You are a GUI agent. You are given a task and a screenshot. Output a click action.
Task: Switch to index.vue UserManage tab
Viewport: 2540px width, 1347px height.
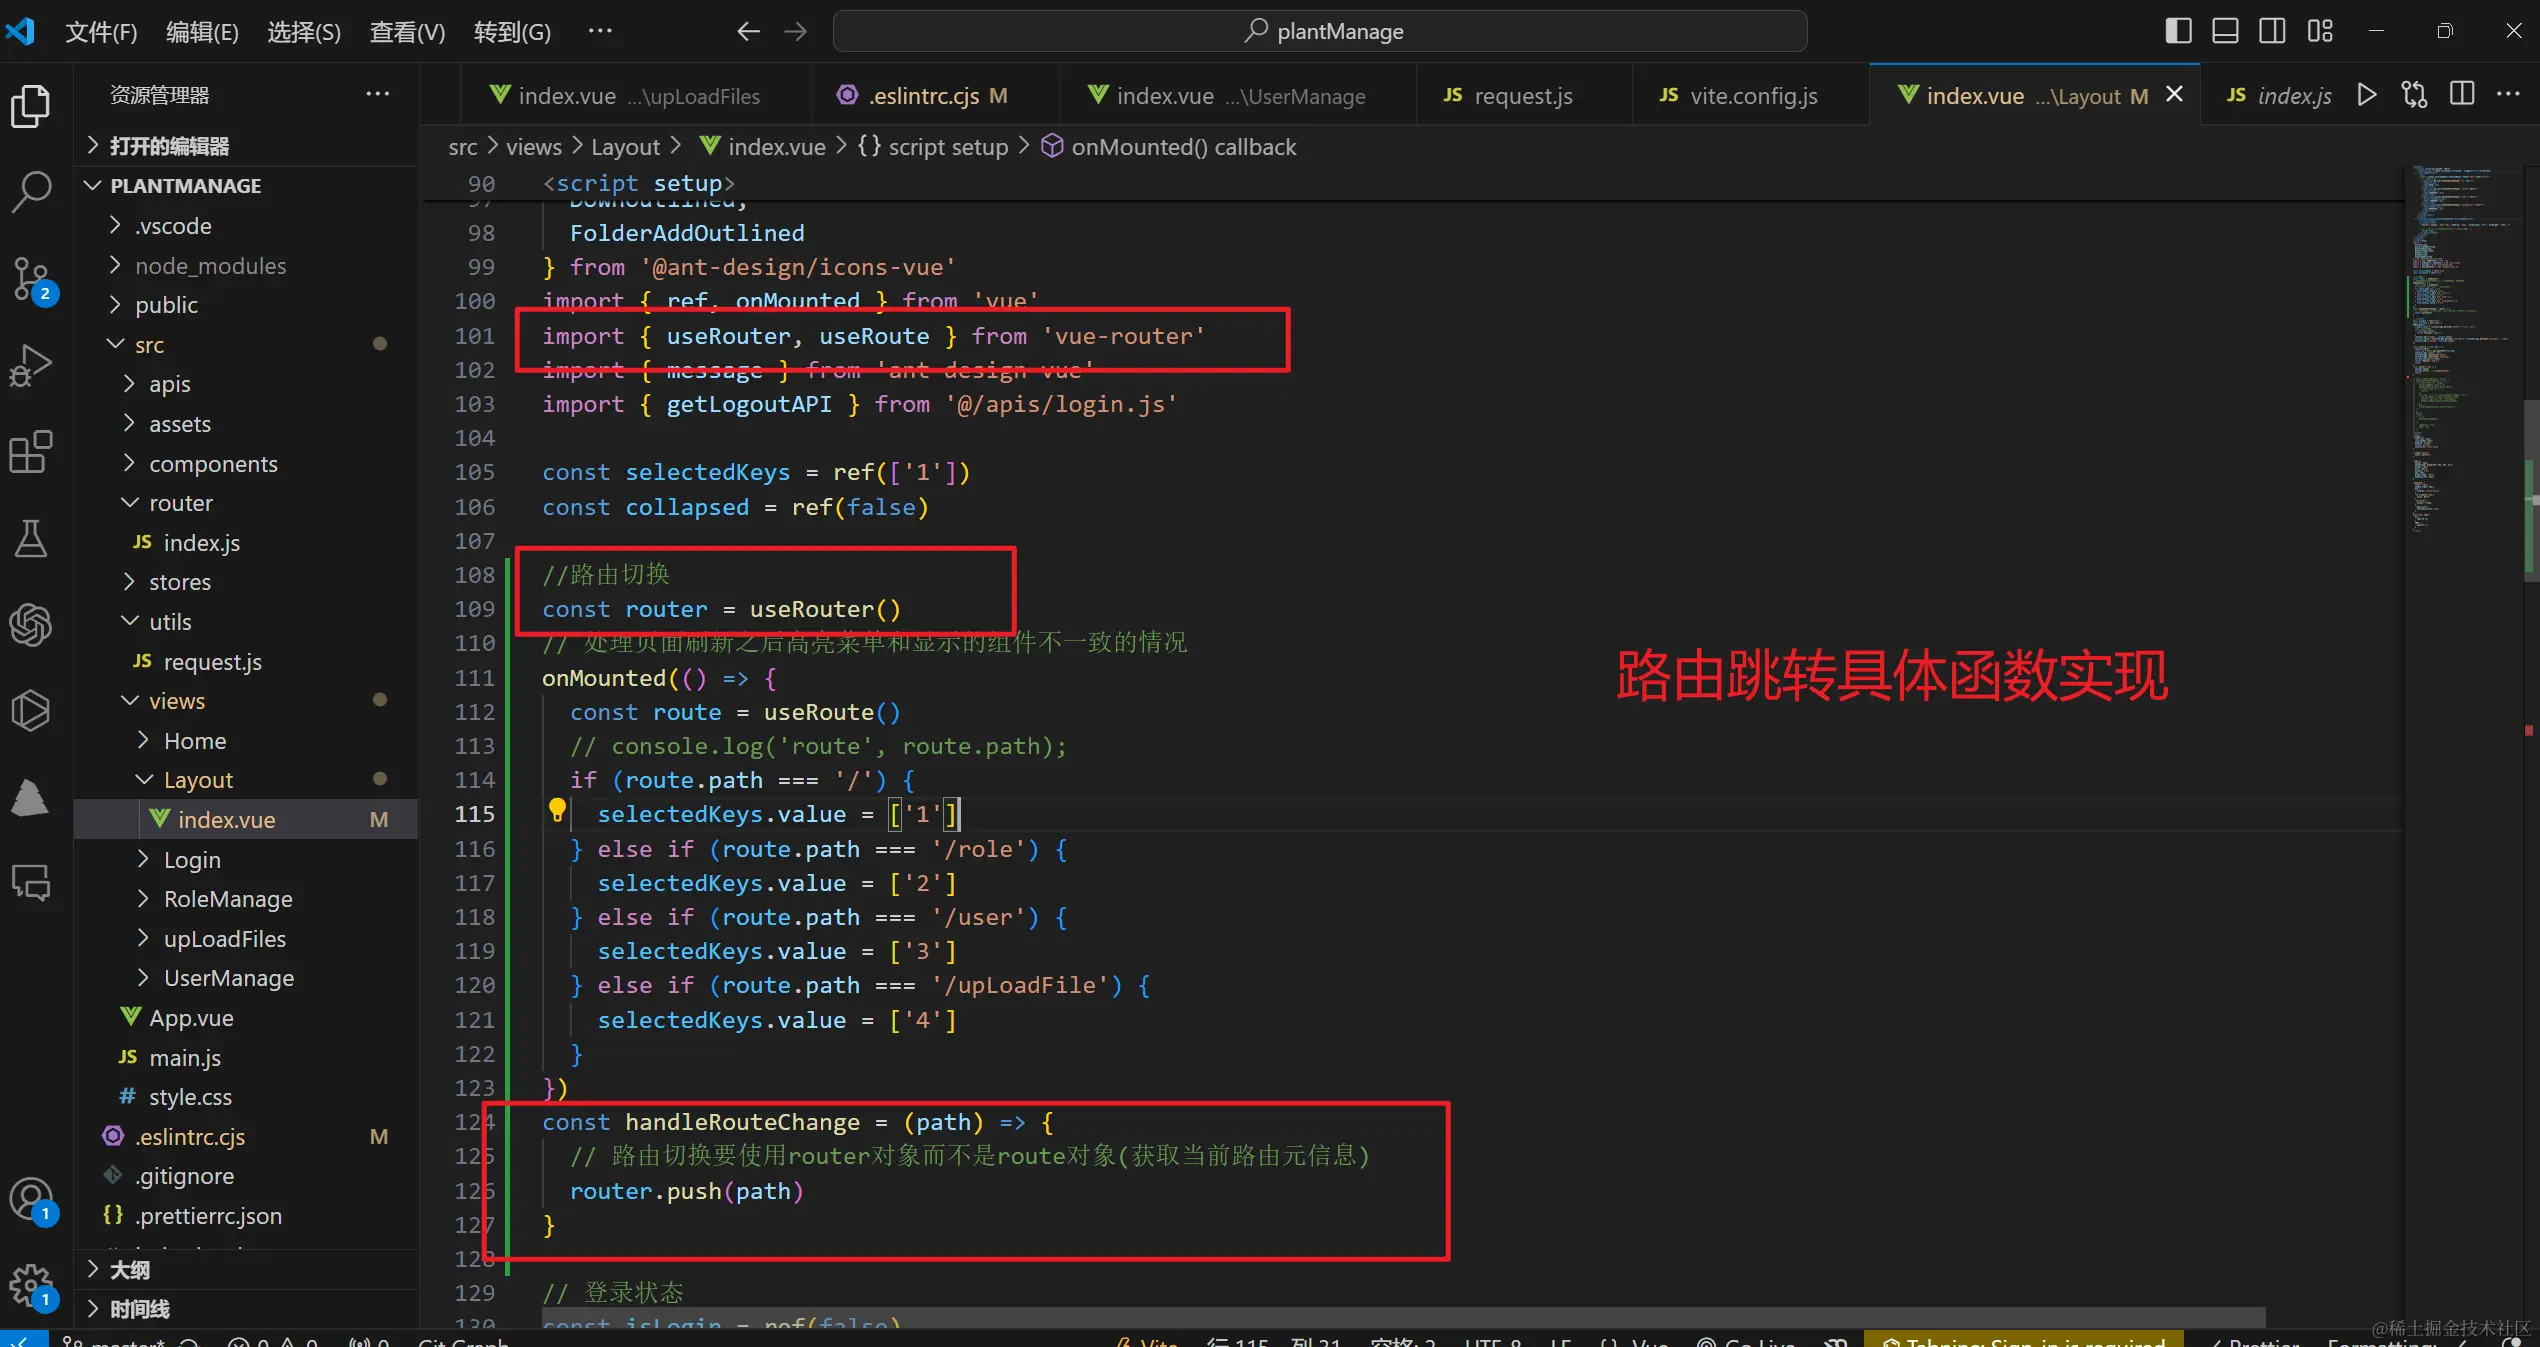(1238, 96)
